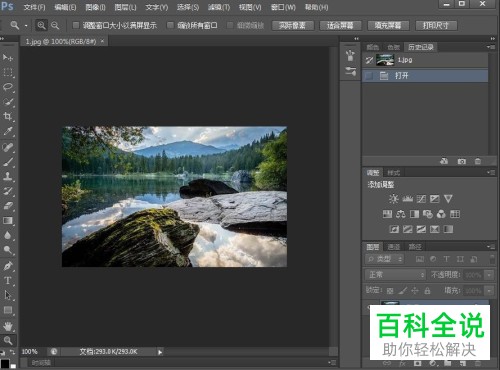
Task: Toggle lock transparent pixels in Layers panel
Action: [390, 291]
